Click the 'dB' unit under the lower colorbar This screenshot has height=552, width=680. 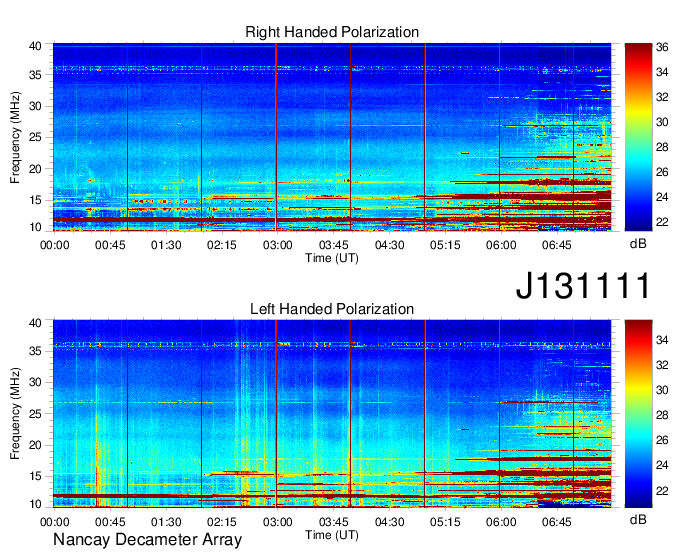click(x=638, y=519)
